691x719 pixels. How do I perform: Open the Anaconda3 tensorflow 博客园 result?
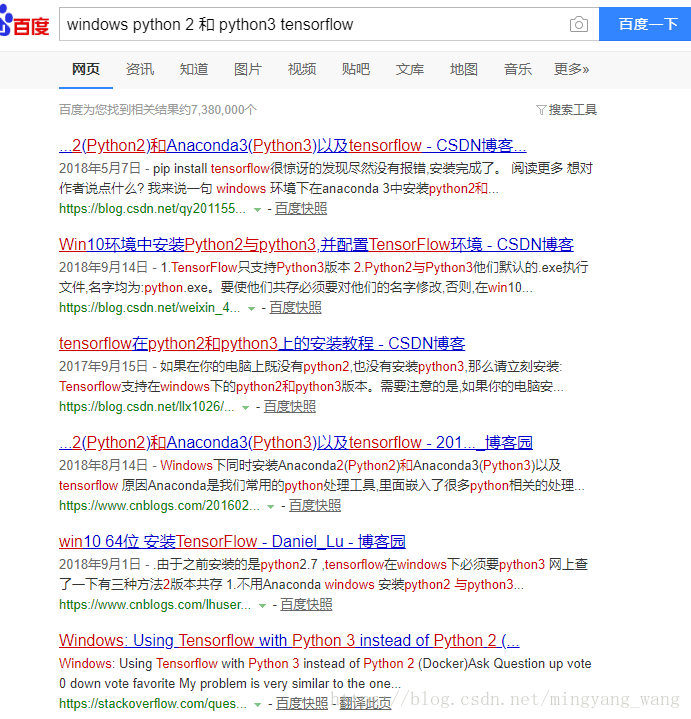pyautogui.click(x=296, y=442)
